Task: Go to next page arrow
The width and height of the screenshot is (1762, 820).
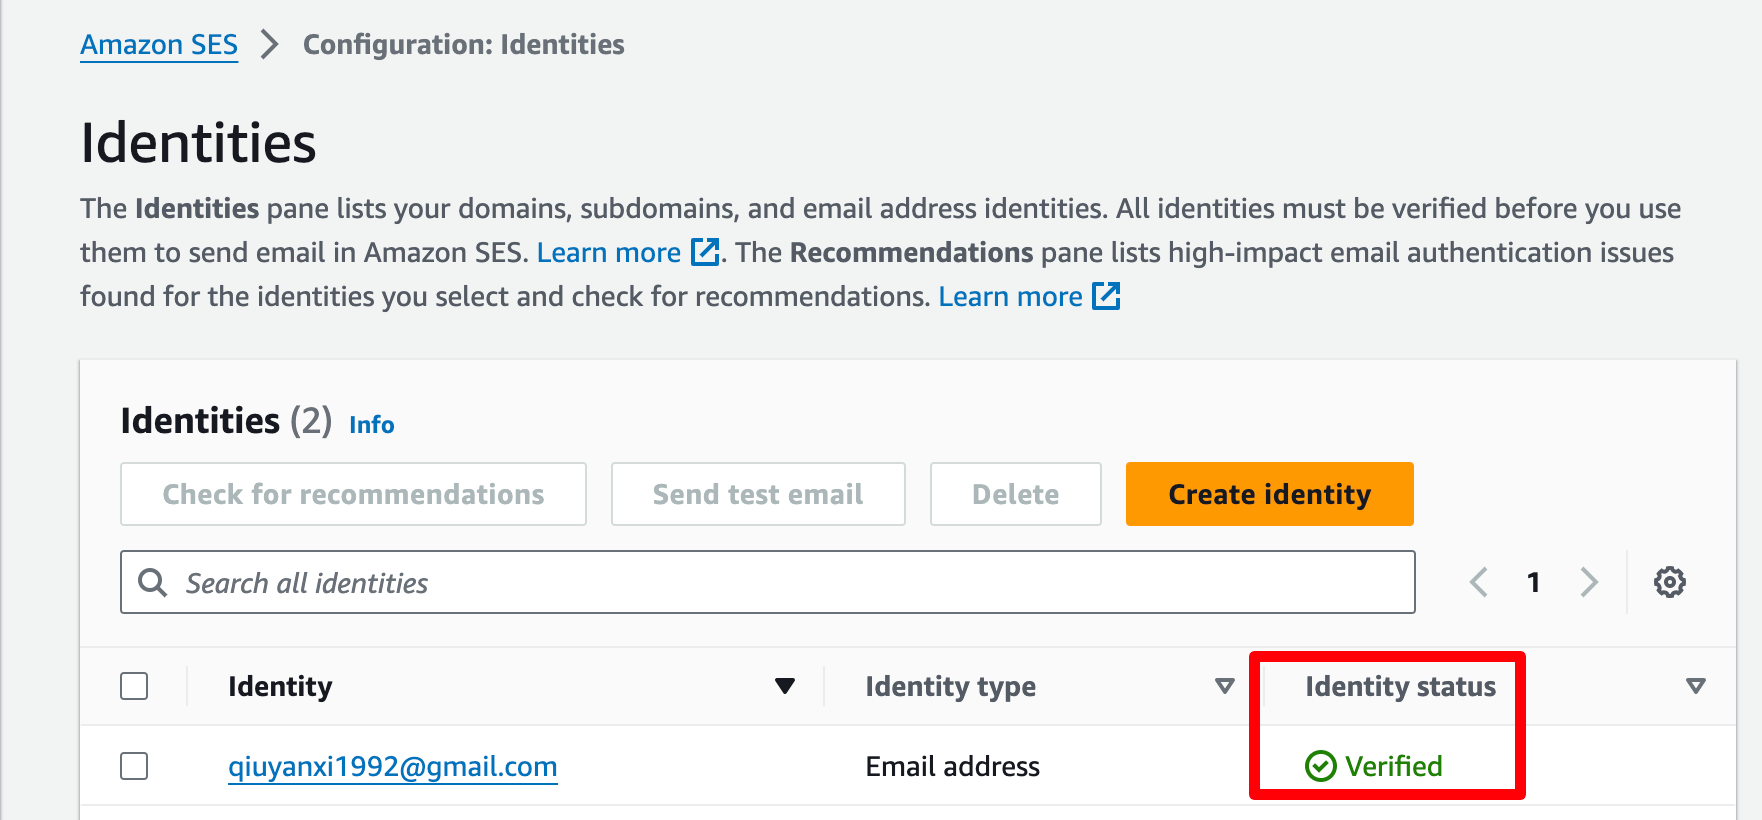Action: pyautogui.click(x=1588, y=582)
